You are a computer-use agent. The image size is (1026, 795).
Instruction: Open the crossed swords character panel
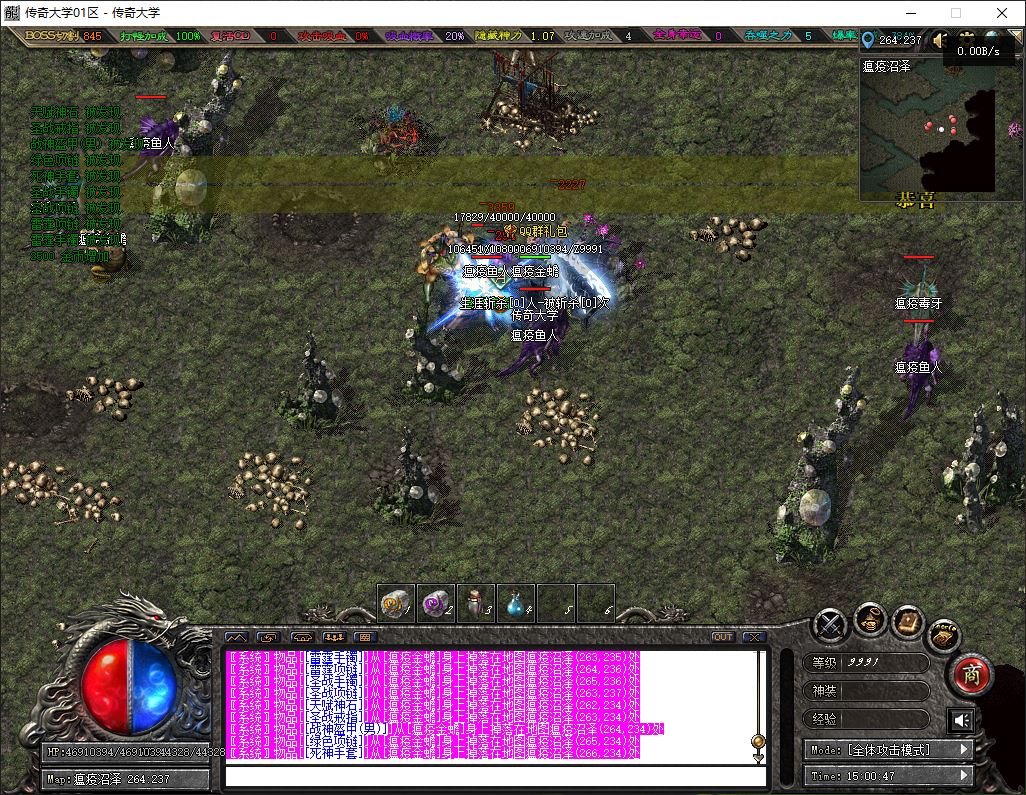(831, 625)
